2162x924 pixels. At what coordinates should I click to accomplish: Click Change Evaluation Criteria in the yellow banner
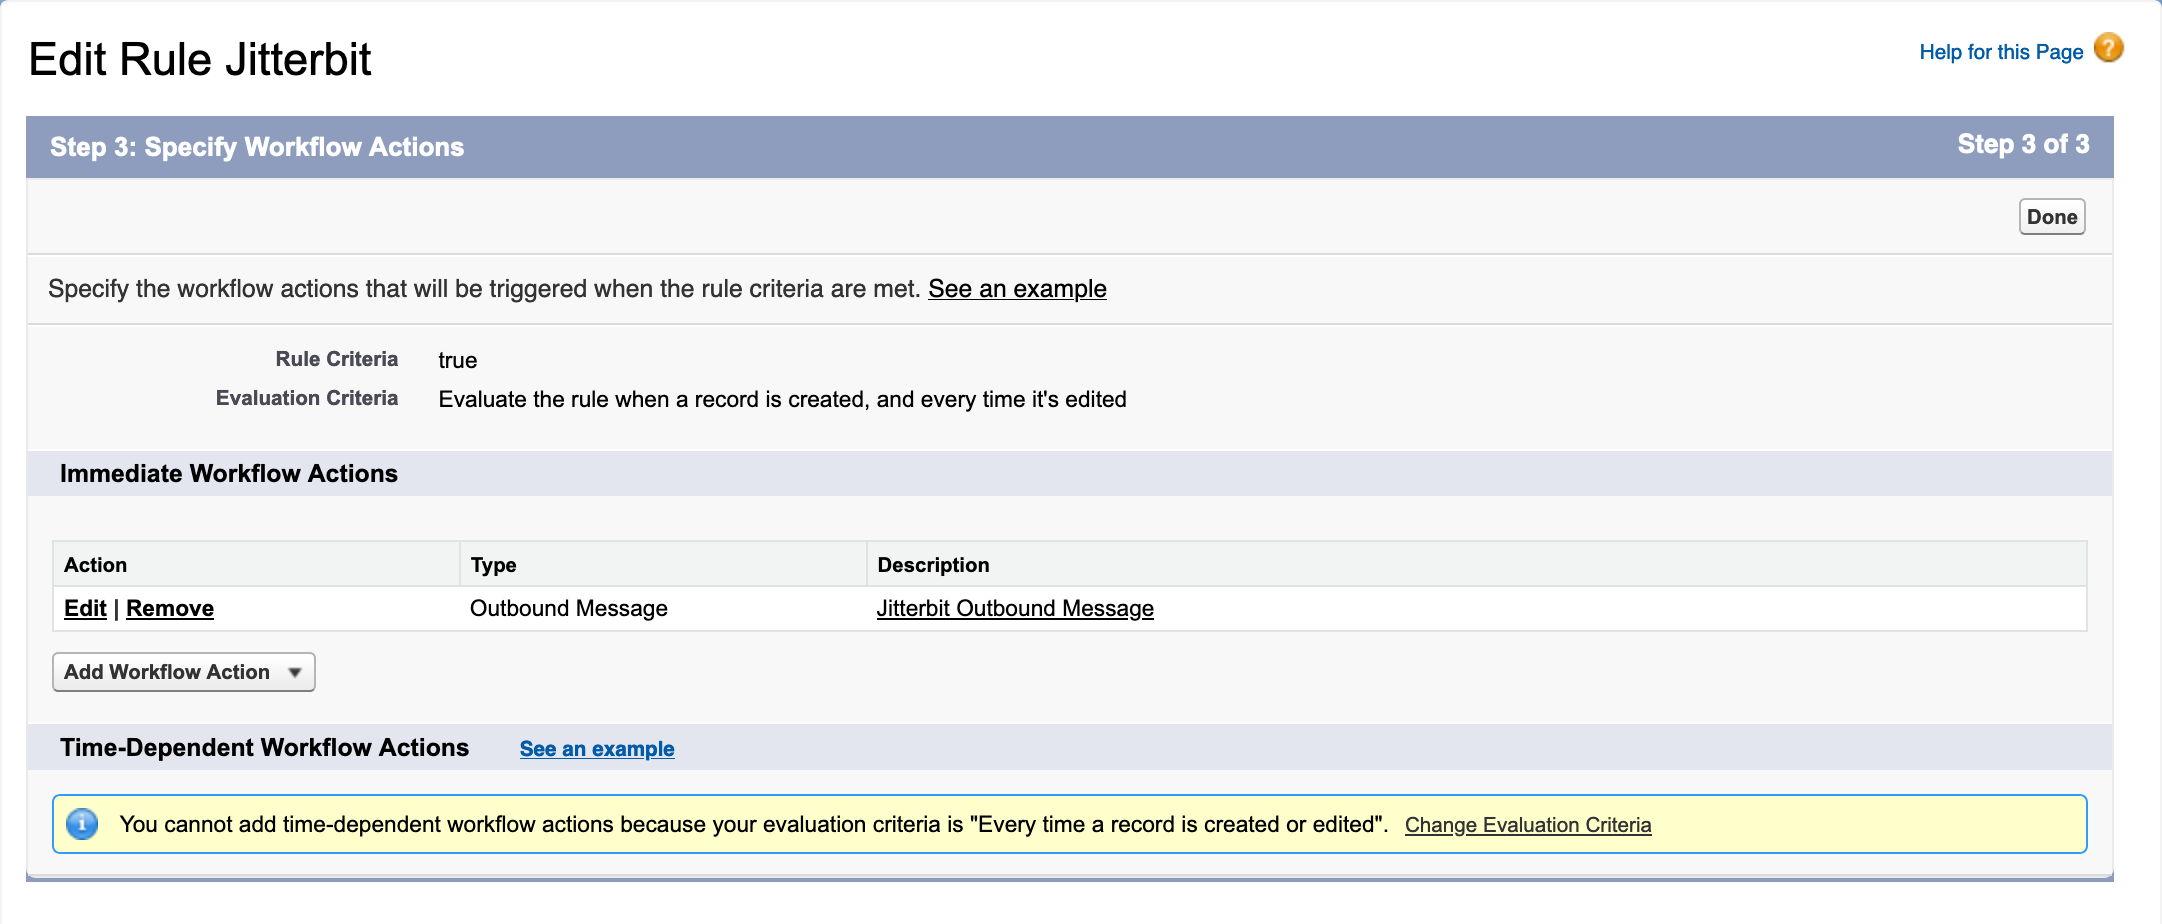click(x=1528, y=824)
